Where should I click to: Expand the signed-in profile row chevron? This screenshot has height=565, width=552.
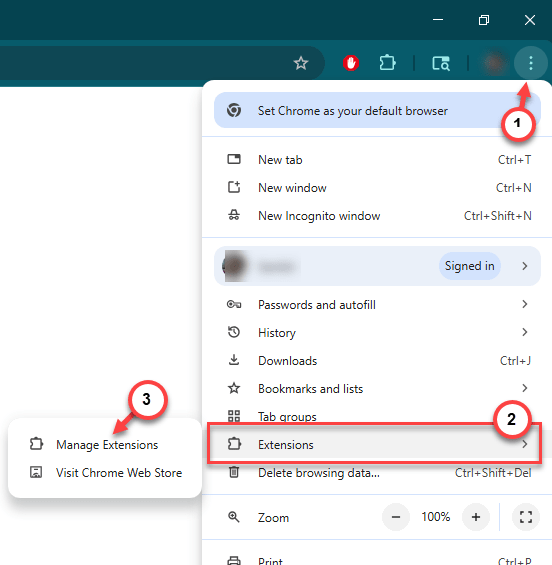point(525,266)
